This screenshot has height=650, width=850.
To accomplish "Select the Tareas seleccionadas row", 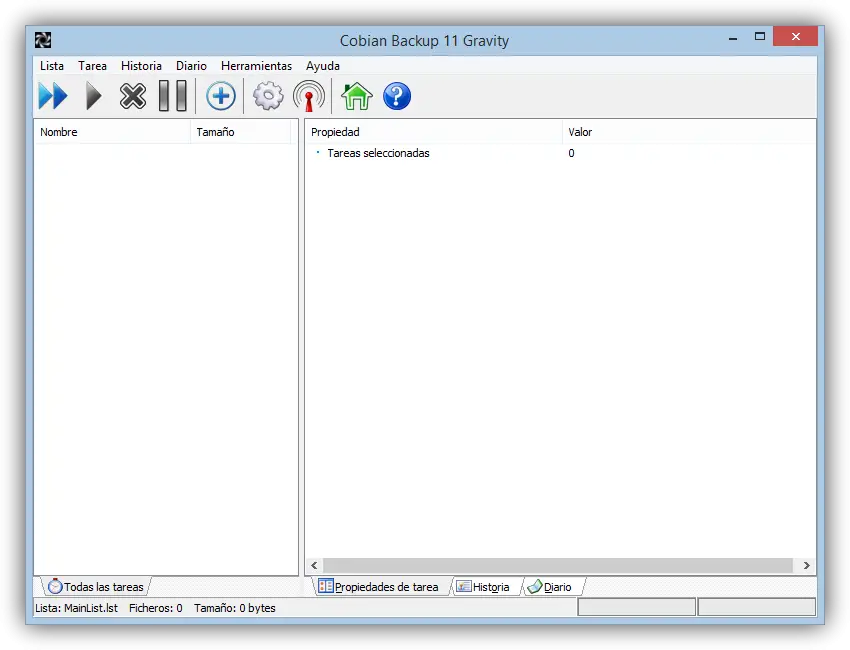I will 561,153.
